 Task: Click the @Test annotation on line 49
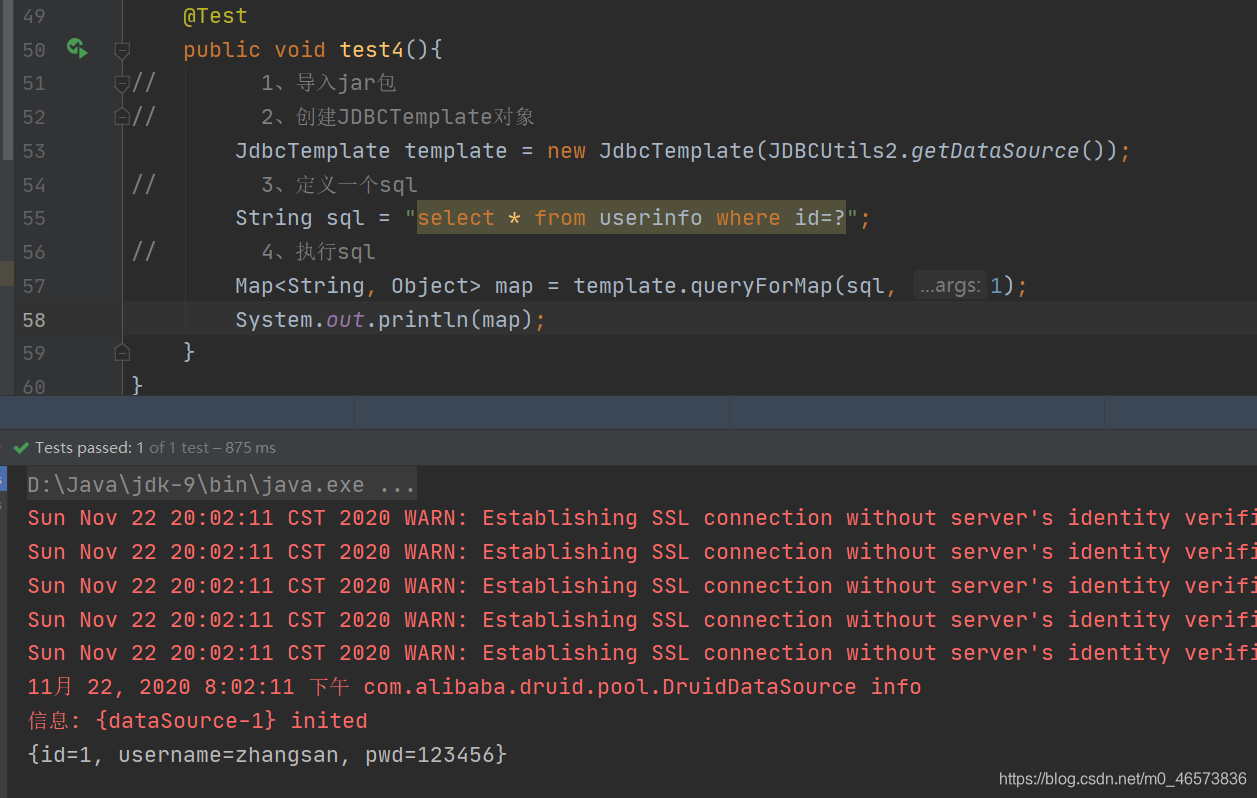tap(215, 16)
